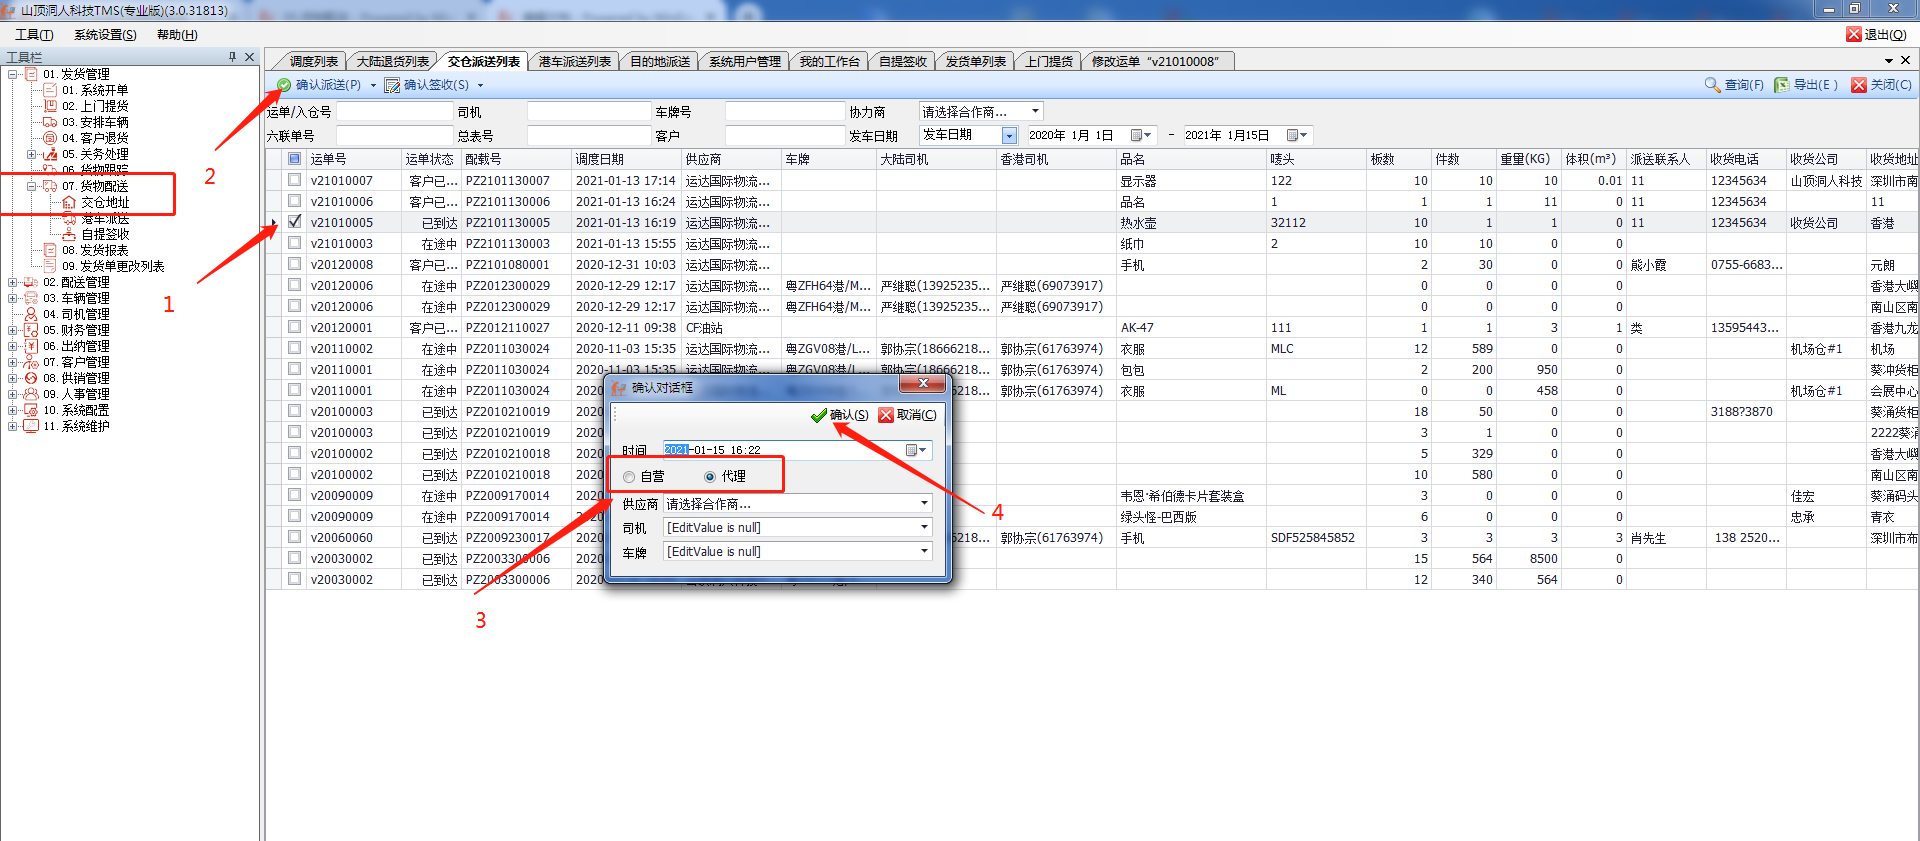This screenshot has width=1920, height=841.
Task: Open 交仓地址 warehouse icon in tree
Action: [69, 202]
